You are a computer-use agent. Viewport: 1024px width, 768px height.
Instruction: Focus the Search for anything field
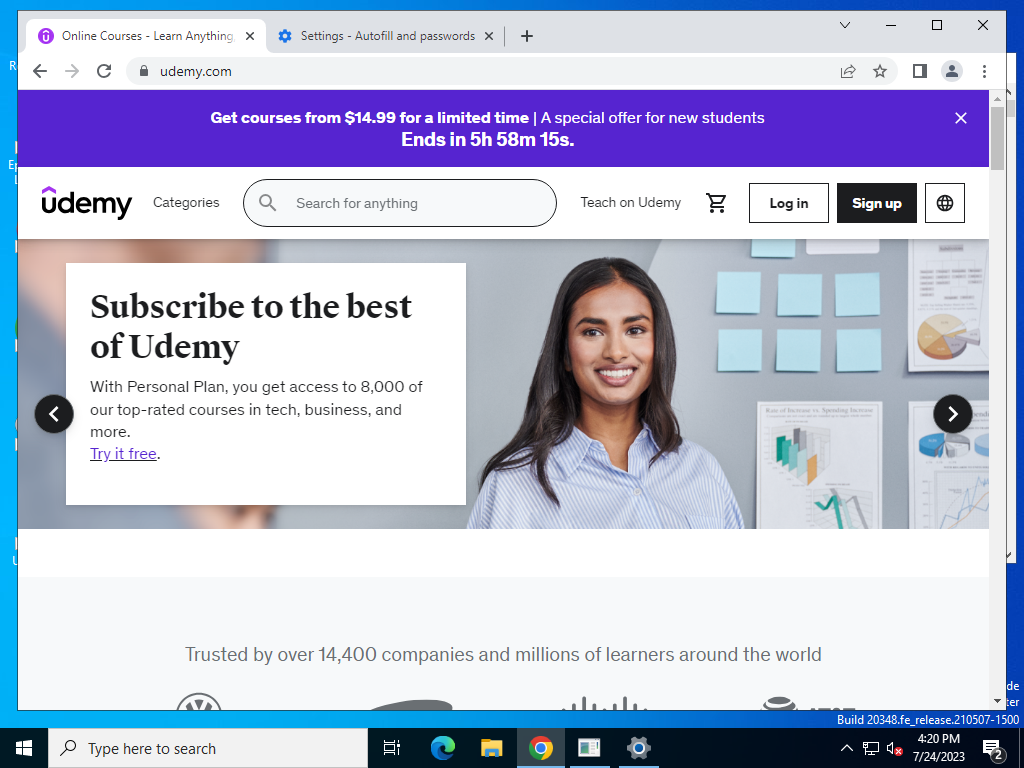pos(400,203)
